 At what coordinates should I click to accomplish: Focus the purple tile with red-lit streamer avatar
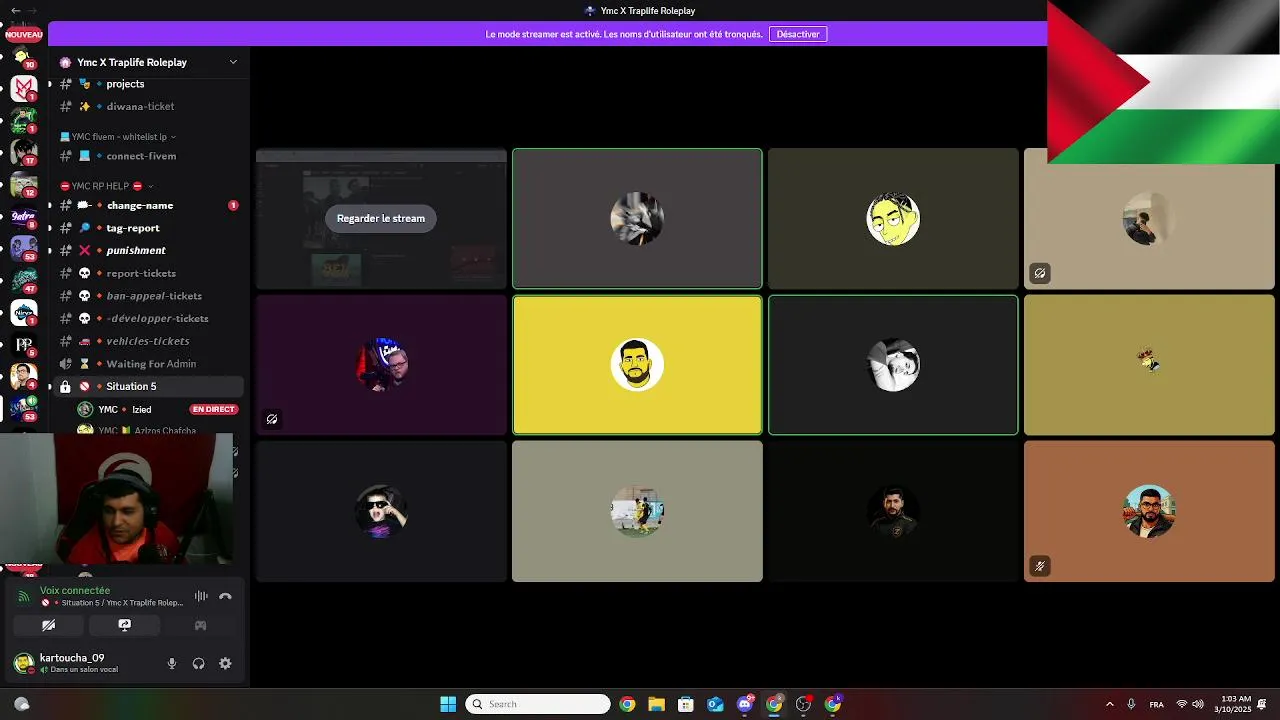pyautogui.click(x=381, y=365)
